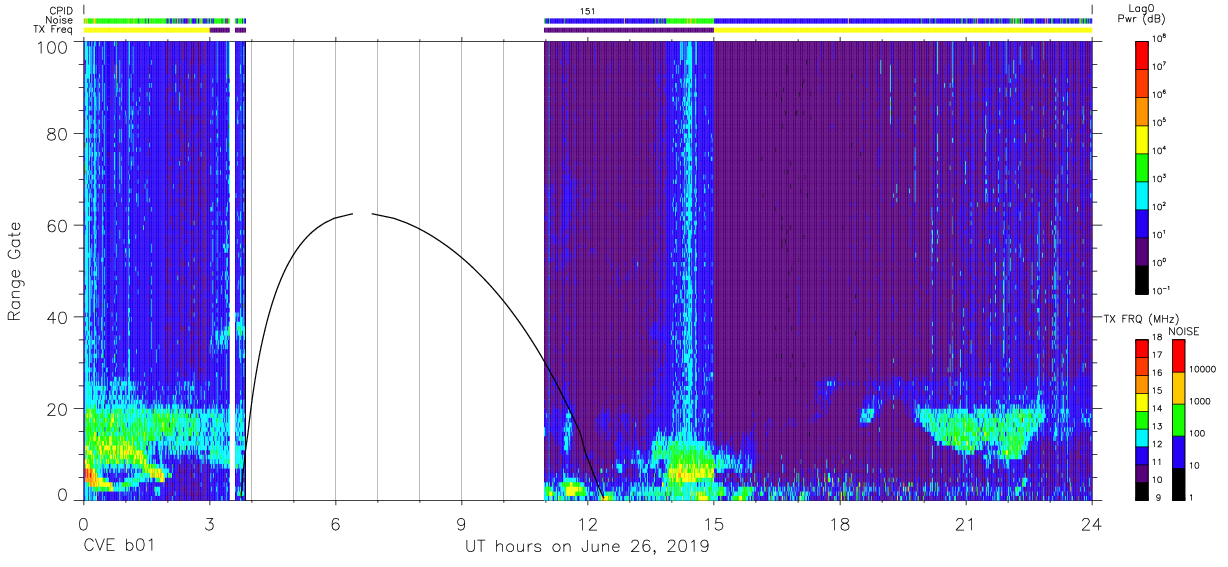Image resolution: width=1228 pixels, height=567 pixels.
Task: Click the long yellow TX Freq strip after hour 15
Action: click(x=903, y=30)
